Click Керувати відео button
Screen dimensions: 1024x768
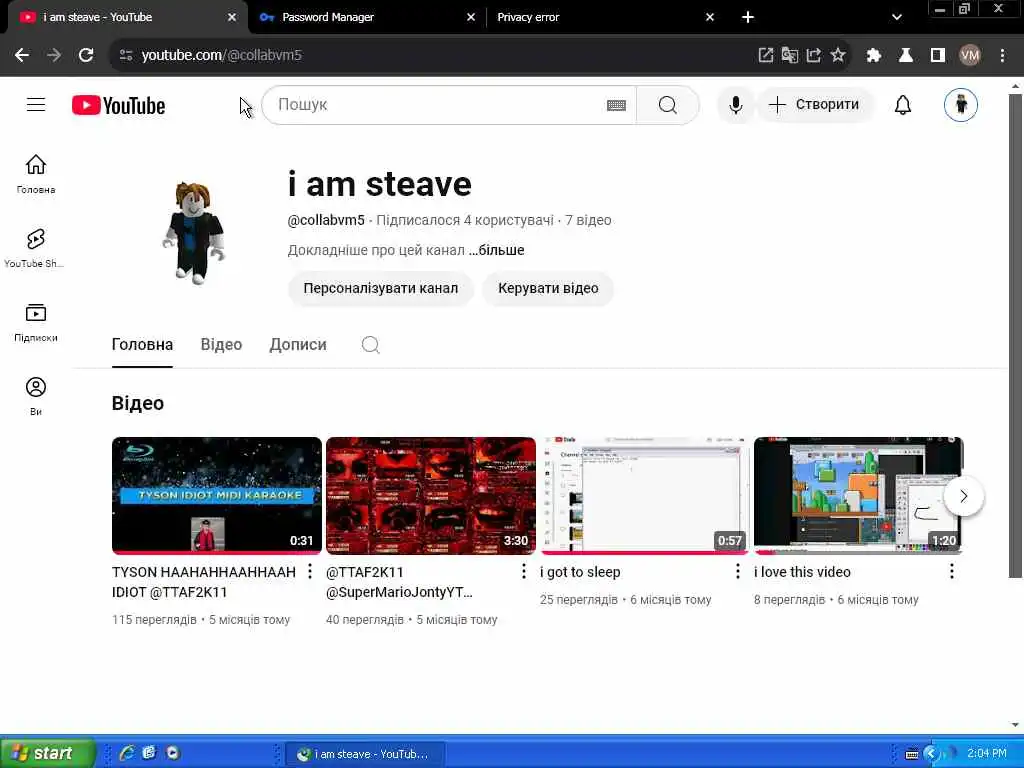coord(548,288)
